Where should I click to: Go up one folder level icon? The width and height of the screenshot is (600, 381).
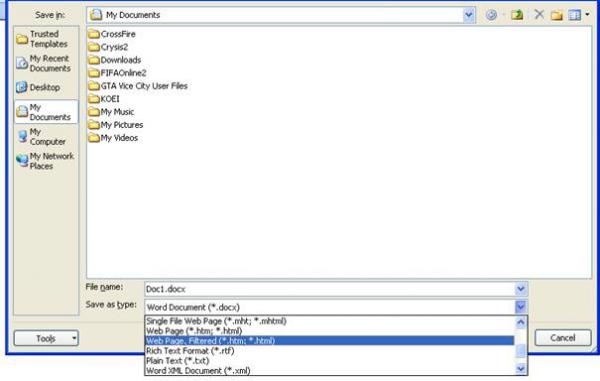(517, 15)
